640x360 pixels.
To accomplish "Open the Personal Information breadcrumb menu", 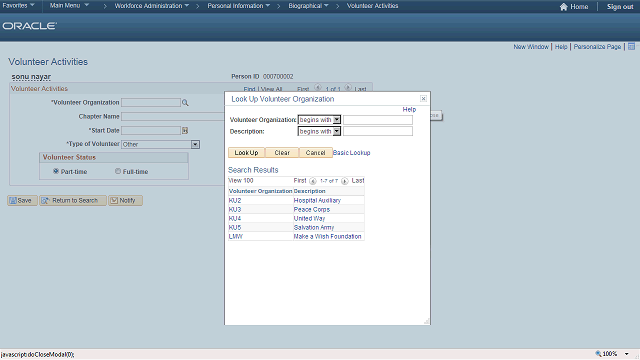I will (238, 6).
